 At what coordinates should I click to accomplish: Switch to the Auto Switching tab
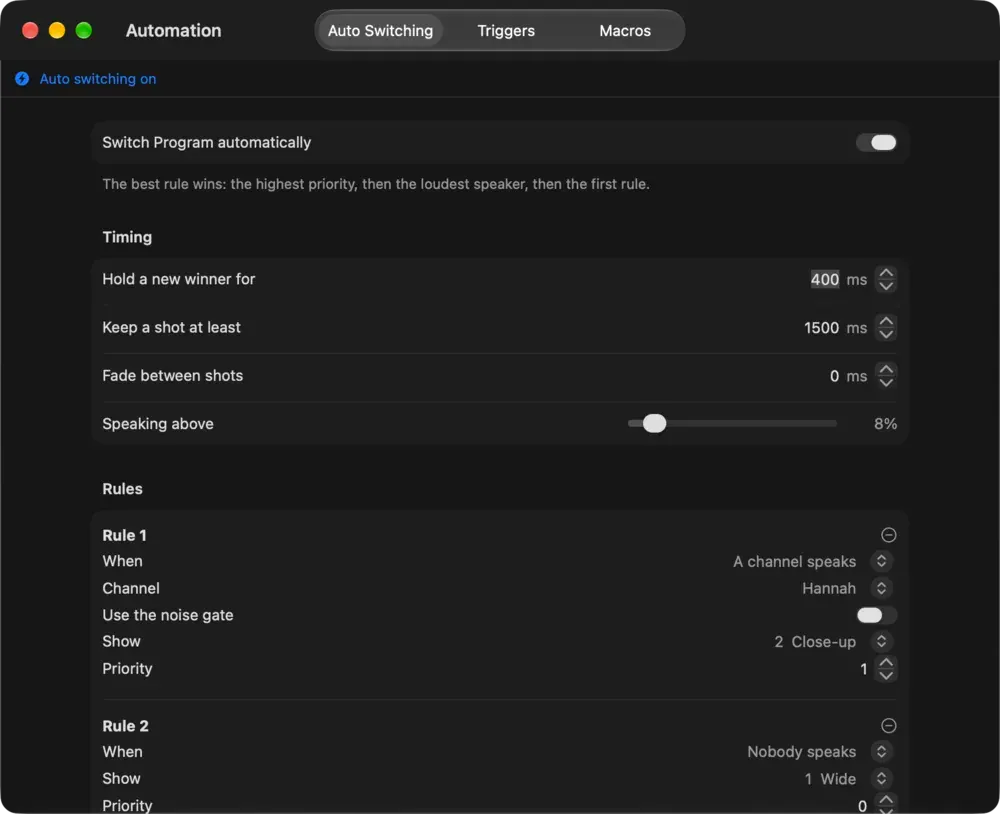(380, 31)
